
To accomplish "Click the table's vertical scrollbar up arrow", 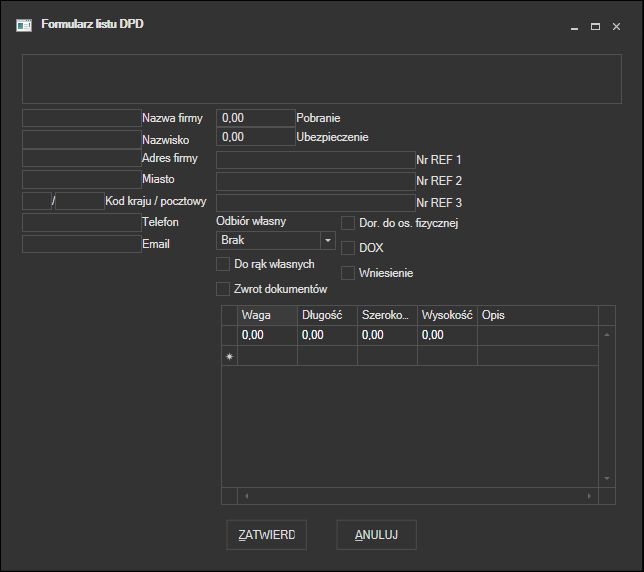I will (x=607, y=335).
